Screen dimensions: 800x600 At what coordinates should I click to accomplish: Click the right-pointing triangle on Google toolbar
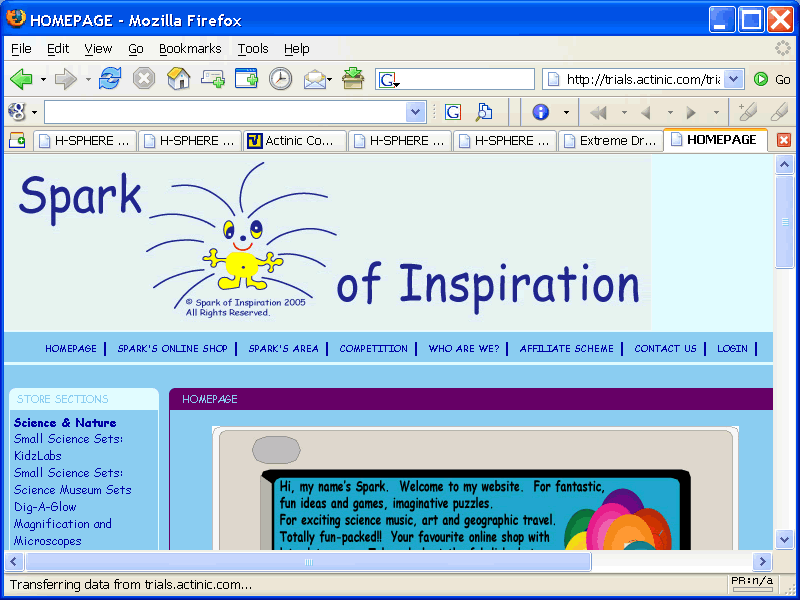pos(691,112)
